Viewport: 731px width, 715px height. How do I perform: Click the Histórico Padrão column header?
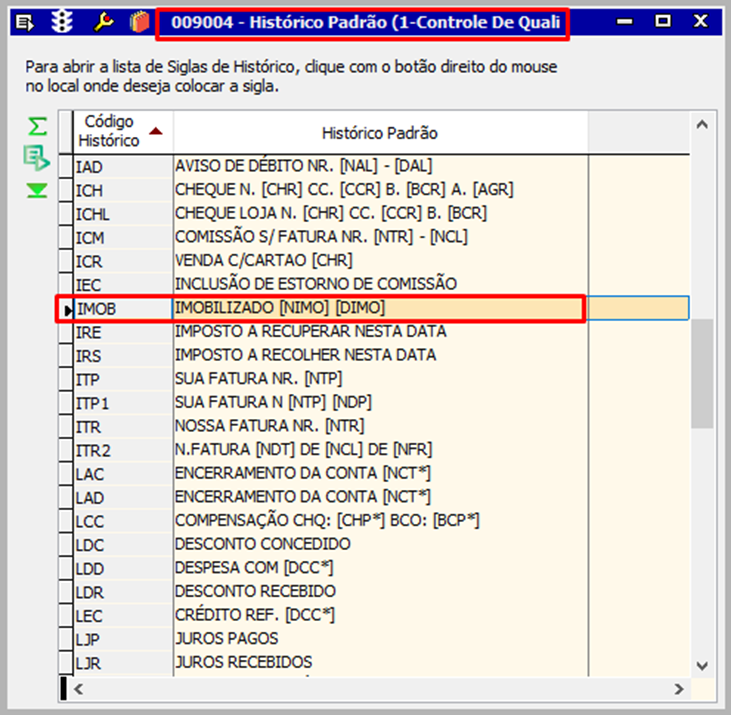click(x=380, y=132)
